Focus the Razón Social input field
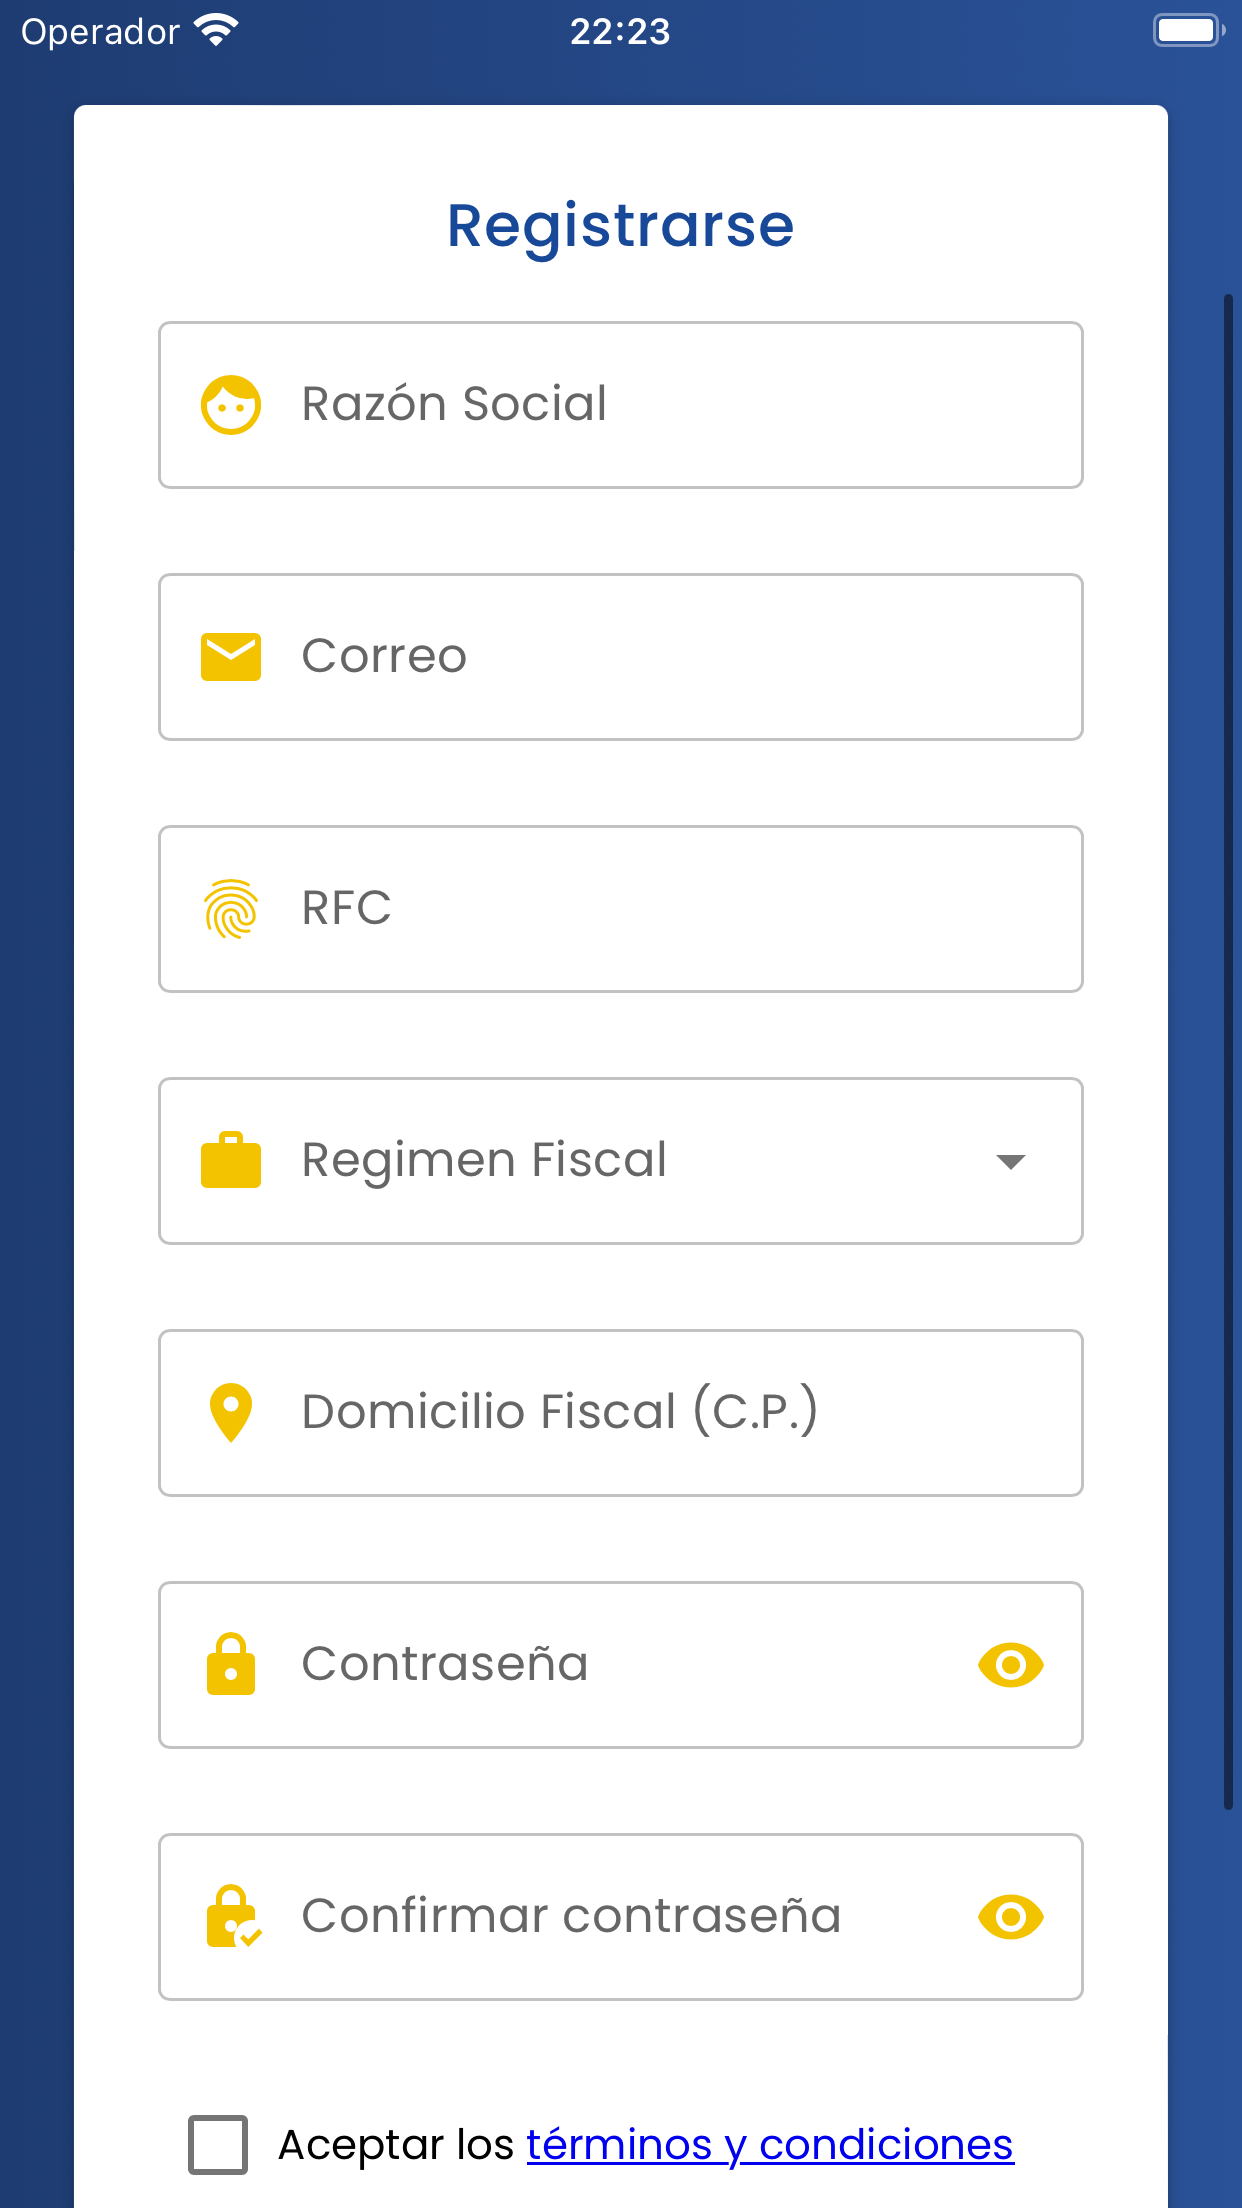The width and height of the screenshot is (1242, 2208). (x=621, y=405)
